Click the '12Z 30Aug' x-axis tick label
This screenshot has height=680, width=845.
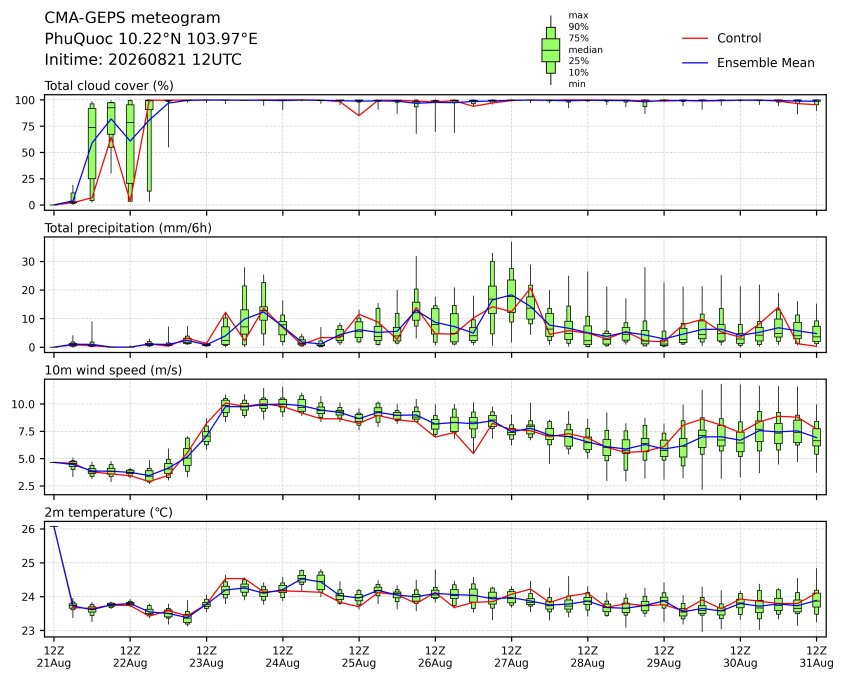click(x=740, y=657)
